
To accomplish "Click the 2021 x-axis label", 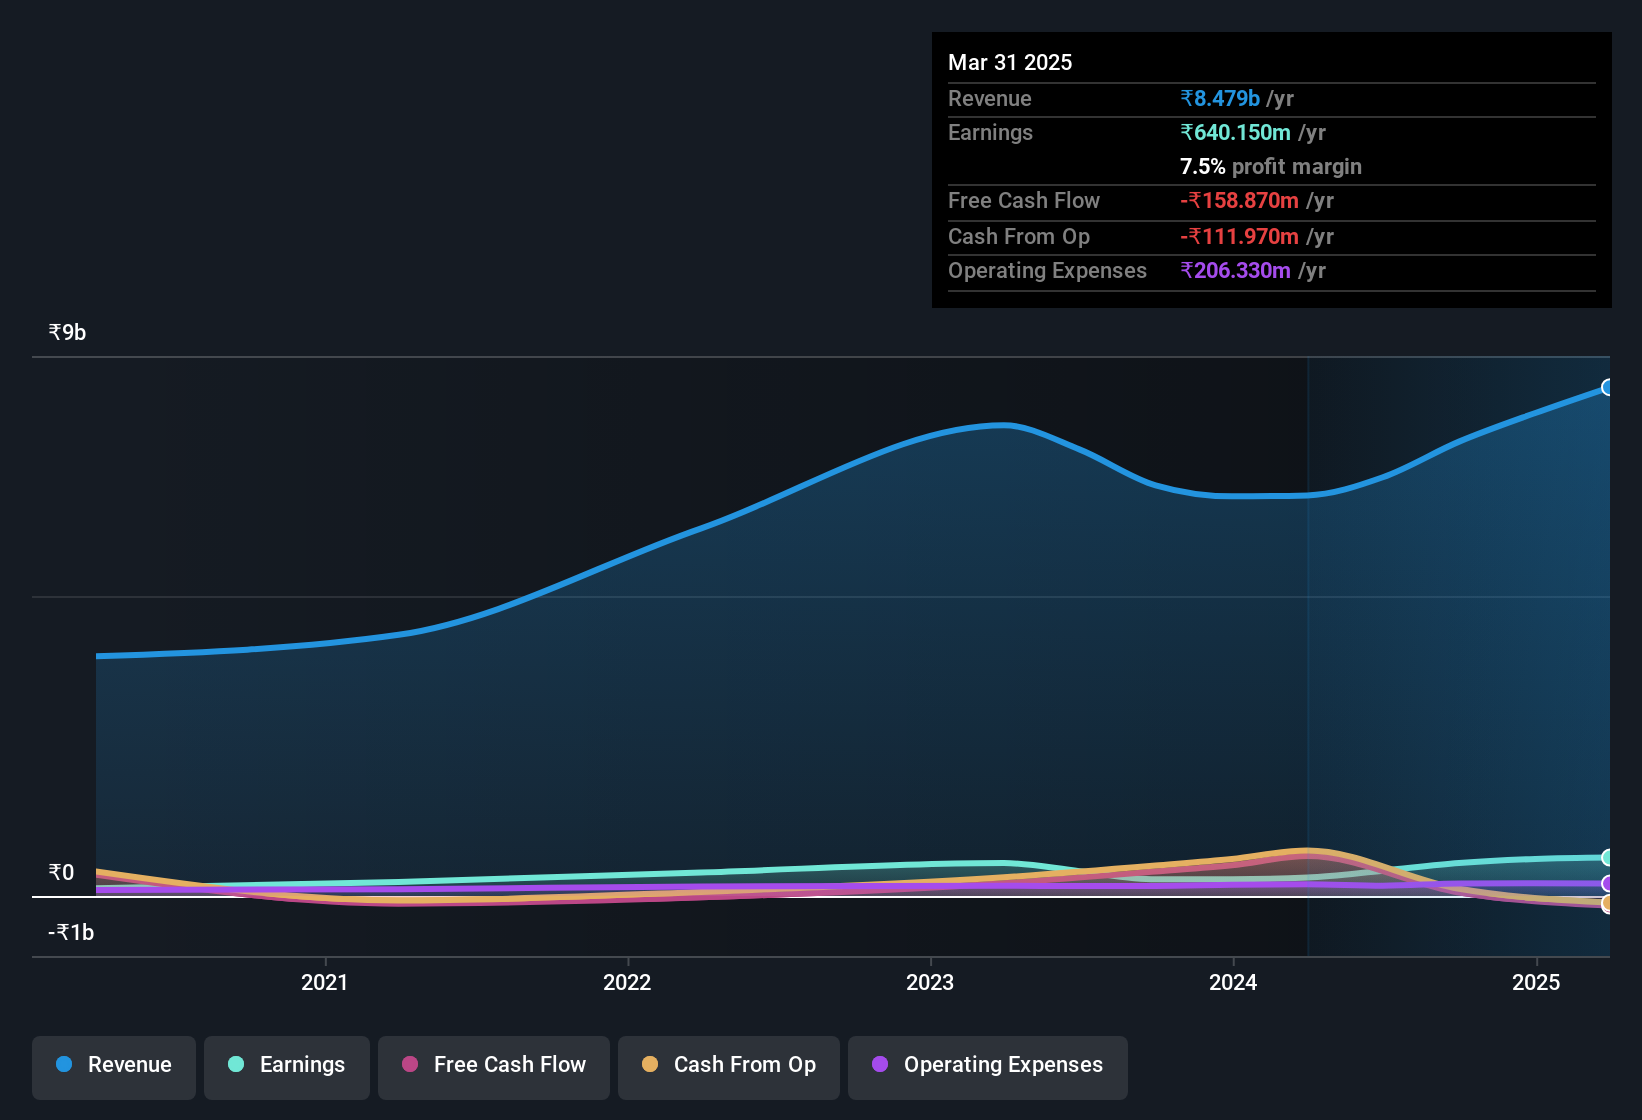I will point(325,982).
